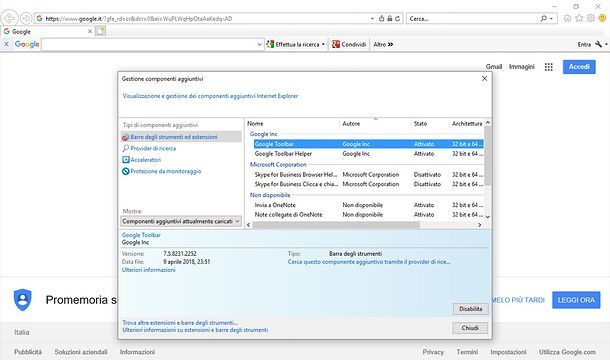
Task: Open the Impostazioni footer link
Action: click(x=508, y=352)
